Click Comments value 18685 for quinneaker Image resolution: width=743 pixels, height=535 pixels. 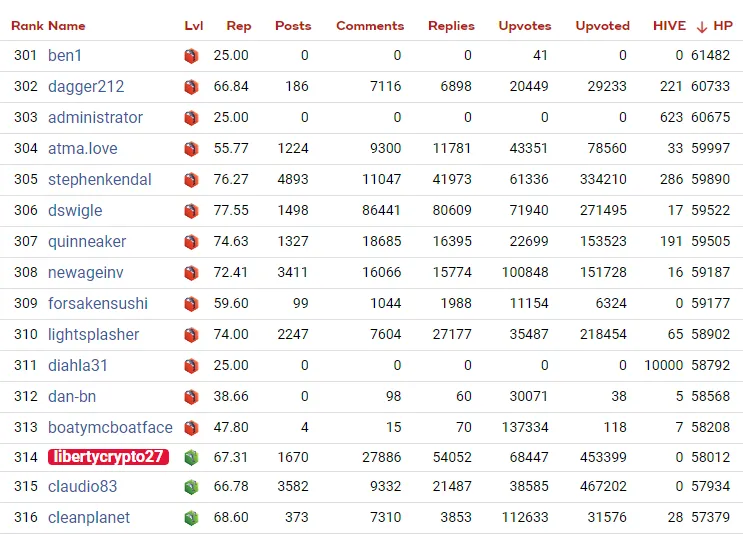(381, 241)
